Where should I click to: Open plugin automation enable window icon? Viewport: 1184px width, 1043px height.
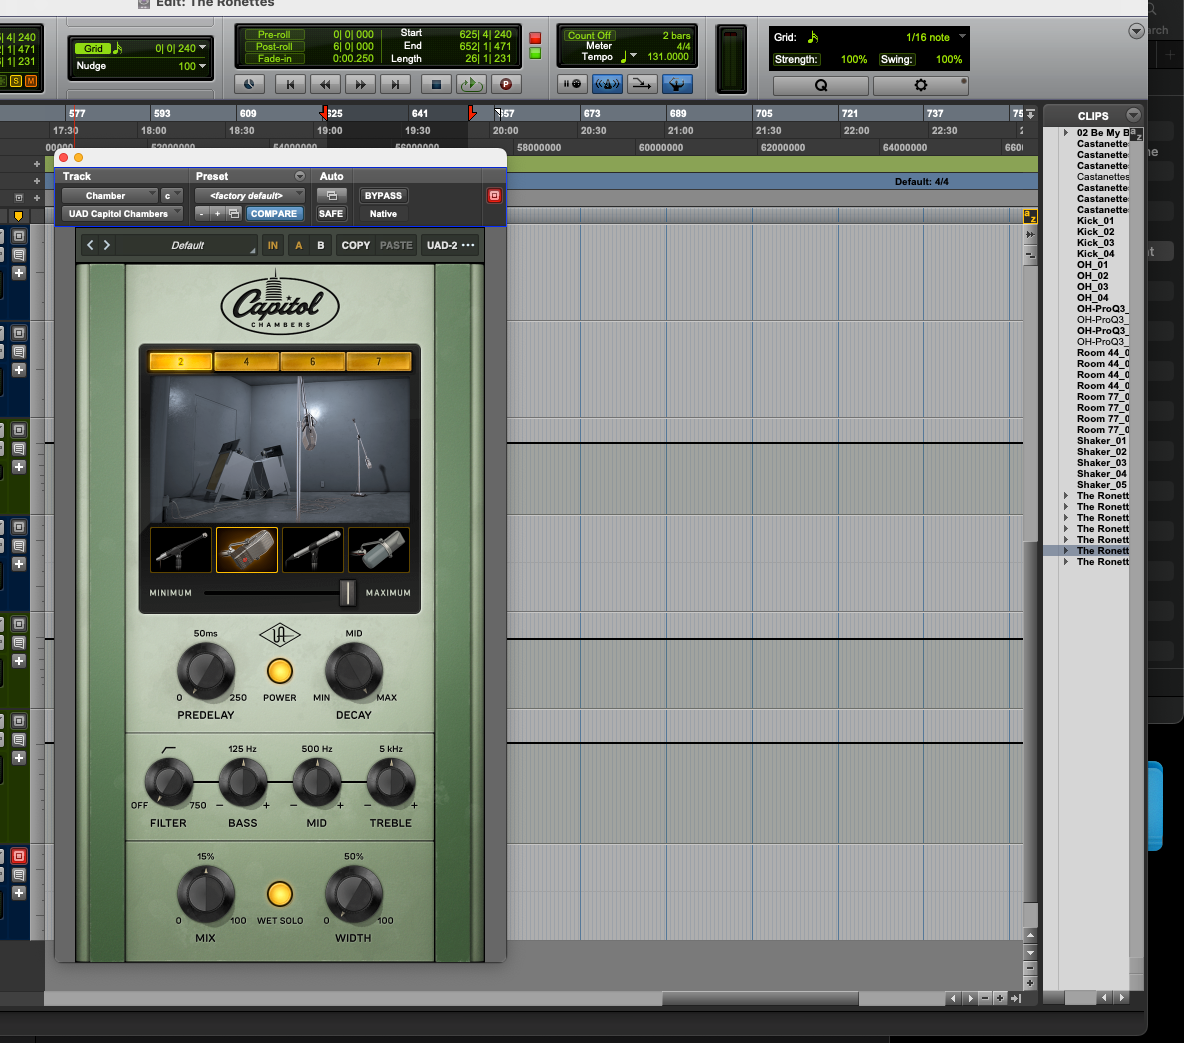click(331, 196)
